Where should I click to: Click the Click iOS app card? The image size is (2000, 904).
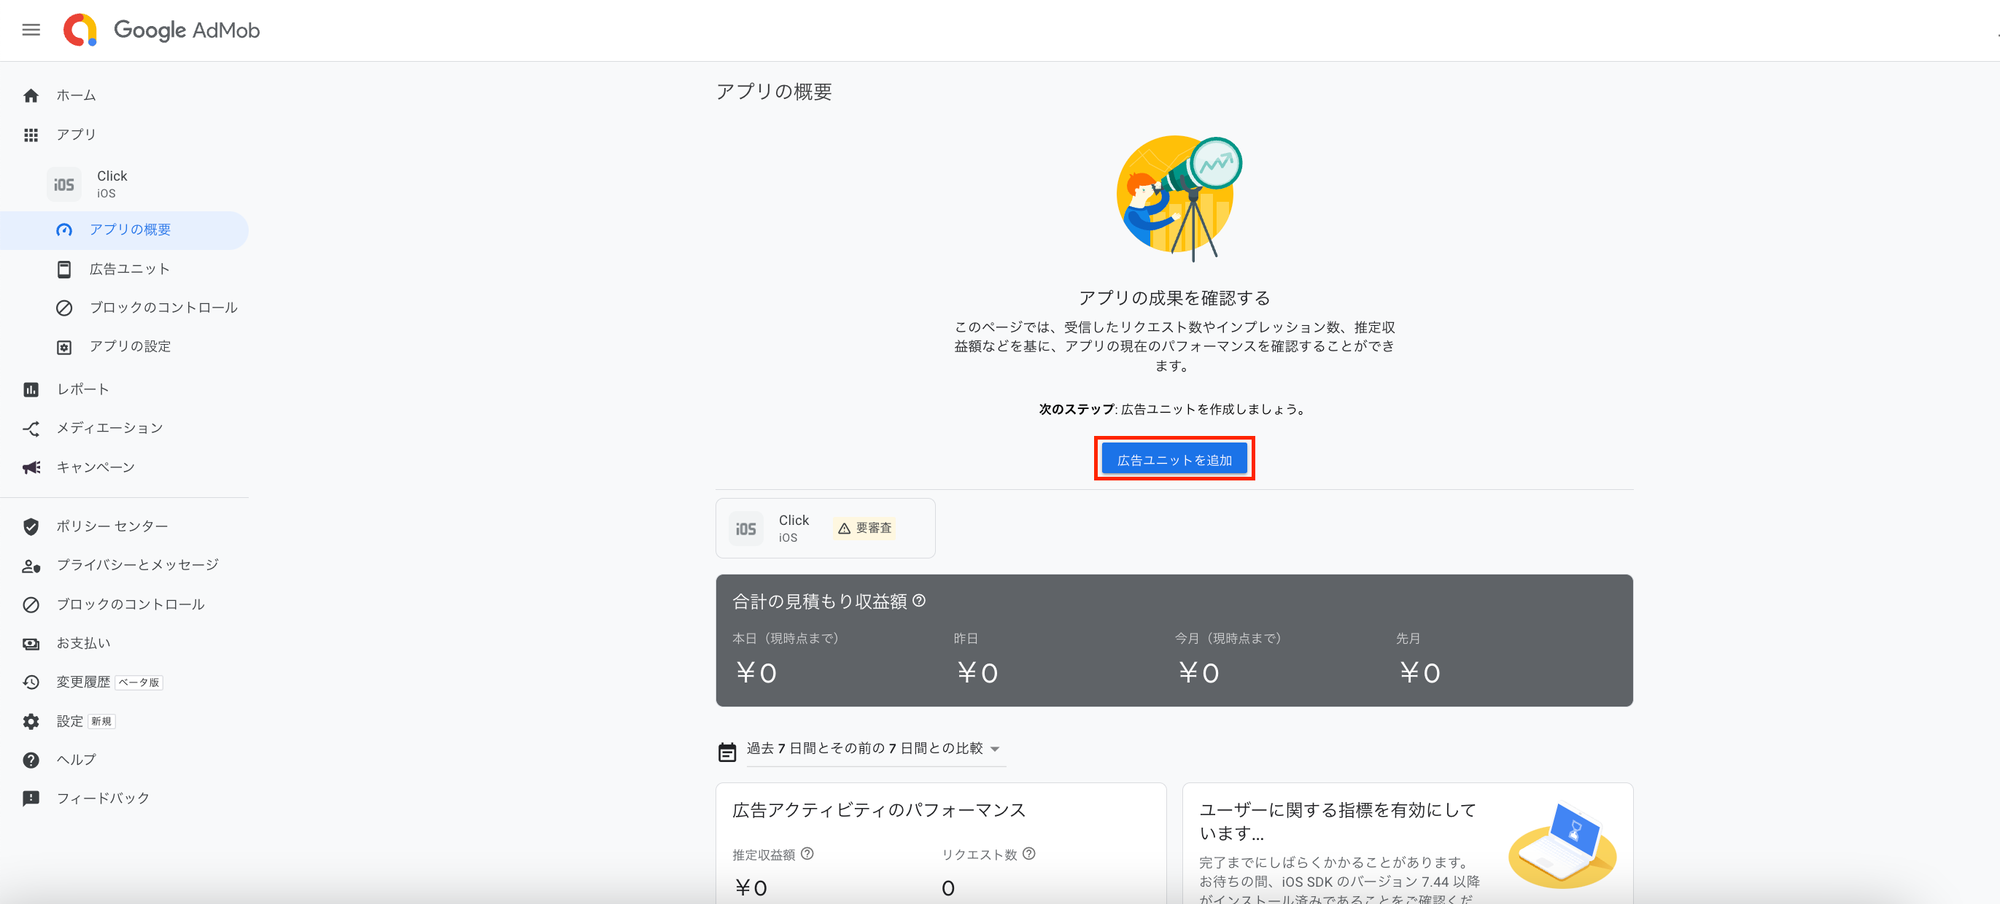pyautogui.click(x=826, y=528)
